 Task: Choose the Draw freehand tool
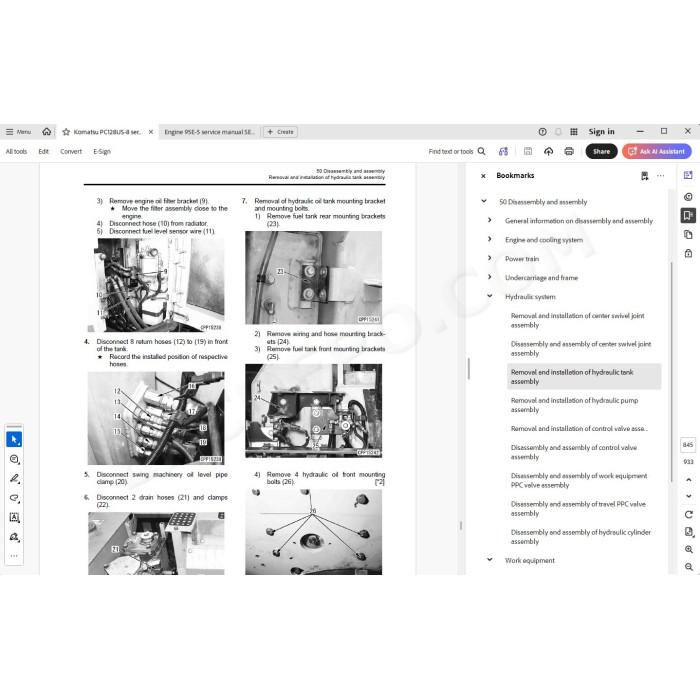click(x=14, y=498)
